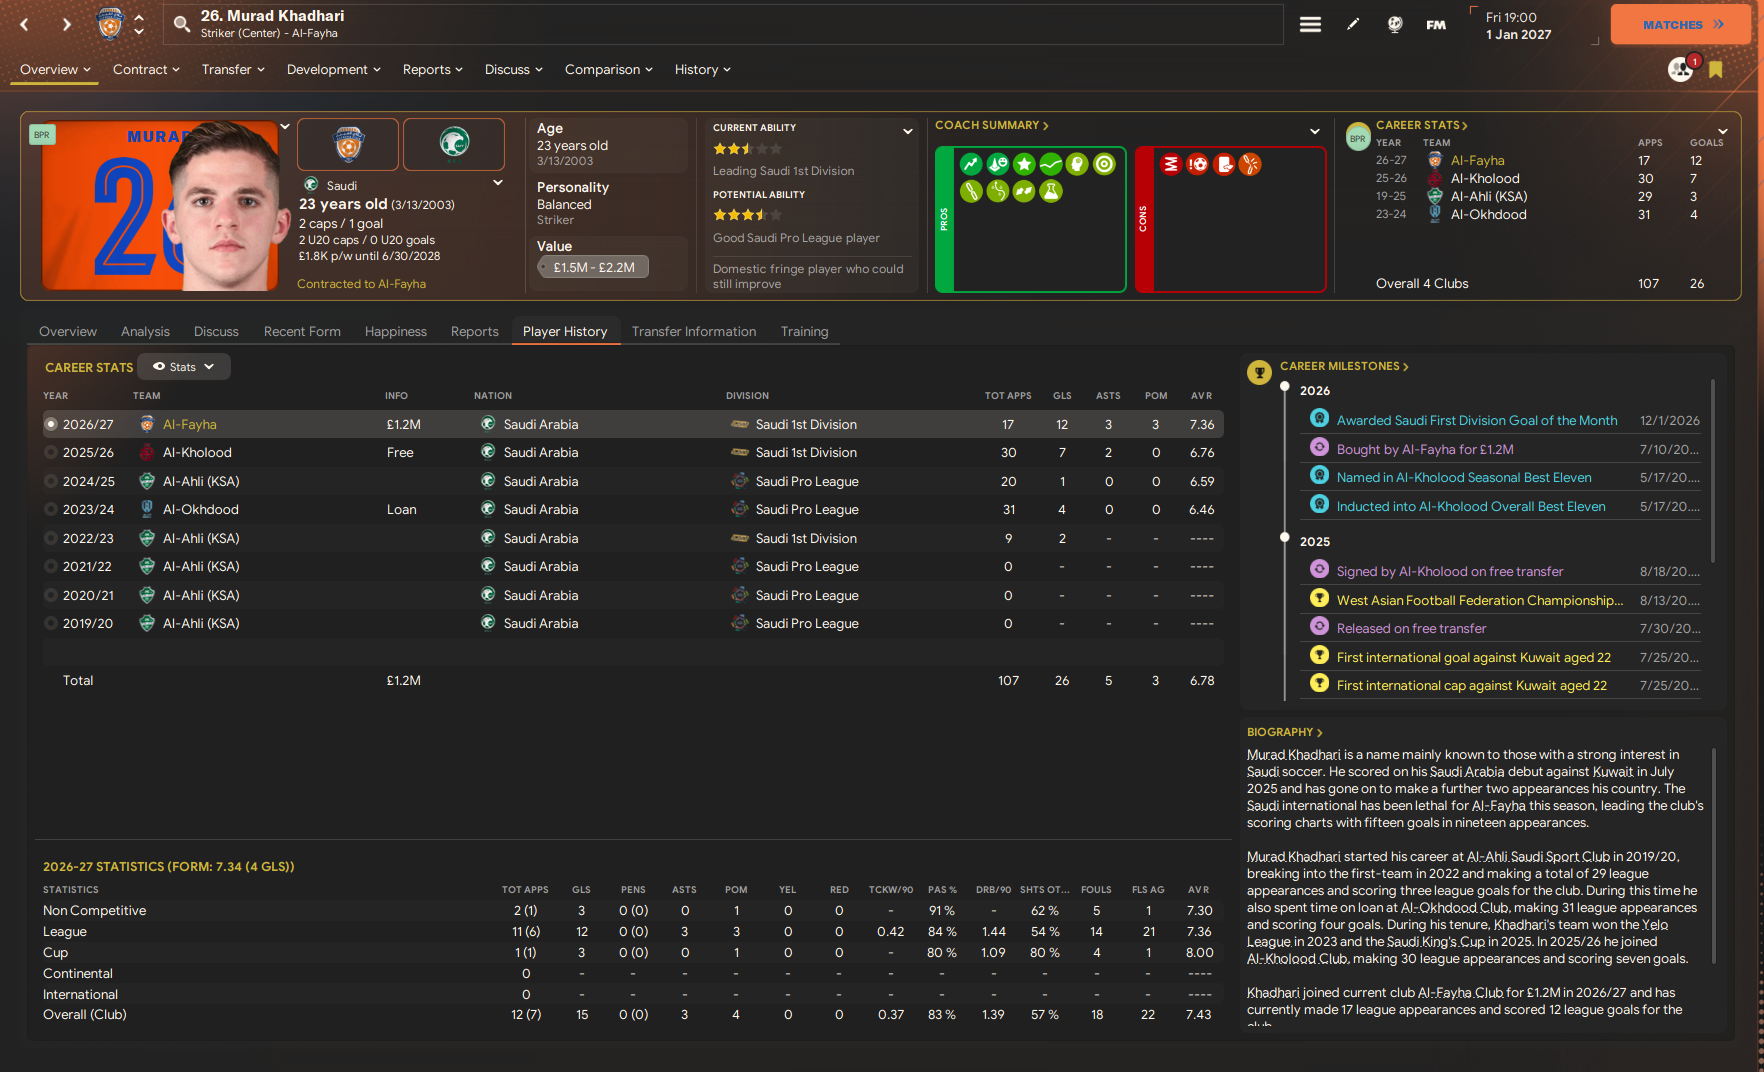Click the Saudi national team badge tile
The width and height of the screenshot is (1764, 1072).
tap(454, 144)
